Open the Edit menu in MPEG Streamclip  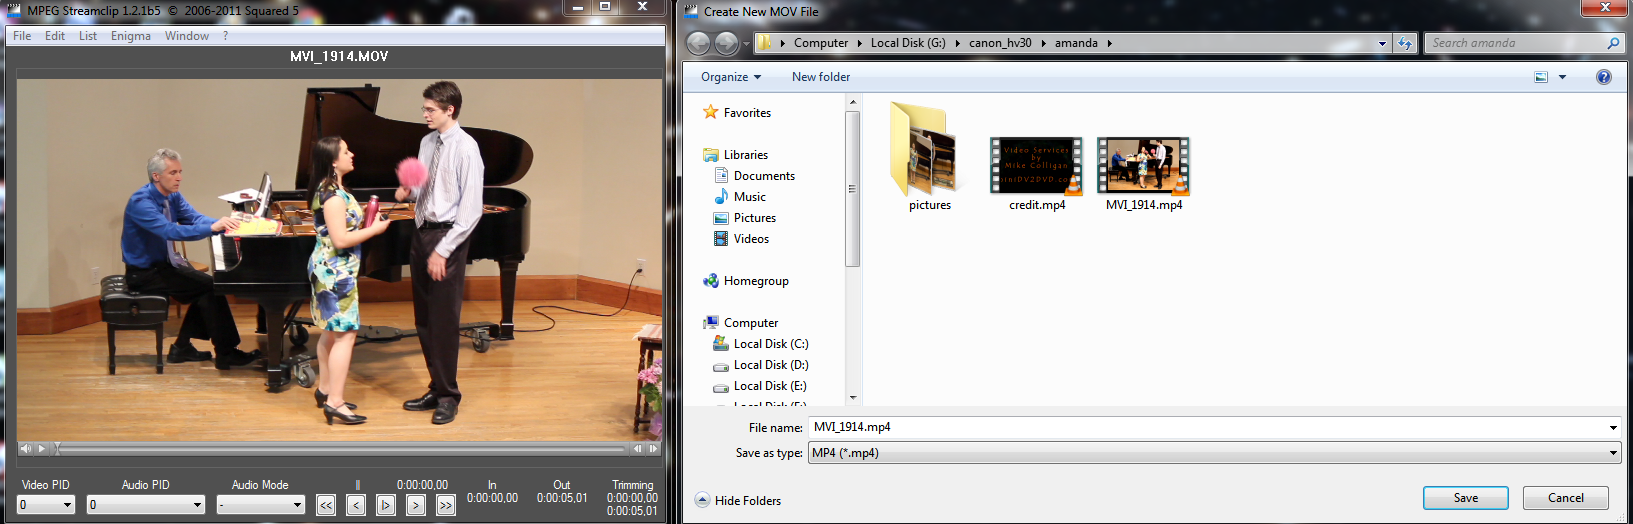click(55, 36)
